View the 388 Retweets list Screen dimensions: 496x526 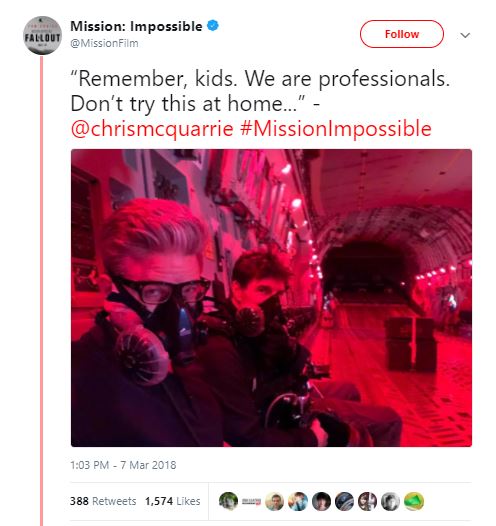click(x=103, y=501)
